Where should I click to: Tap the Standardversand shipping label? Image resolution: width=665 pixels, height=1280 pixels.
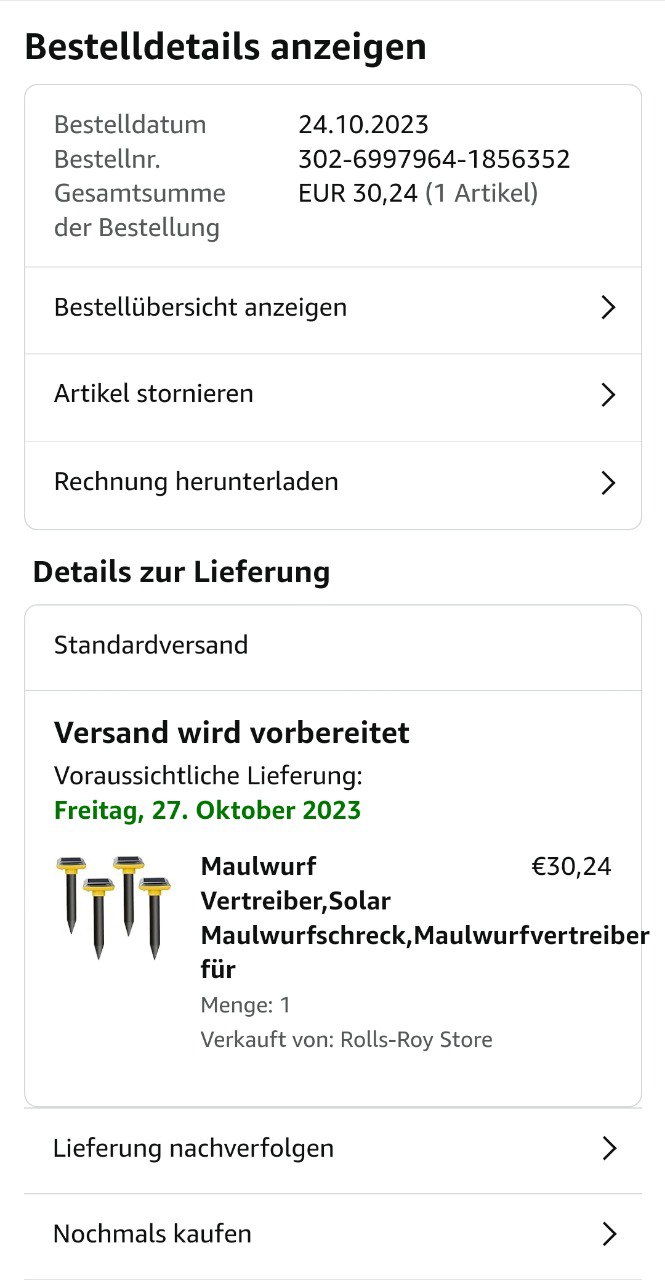pos(151,645)
